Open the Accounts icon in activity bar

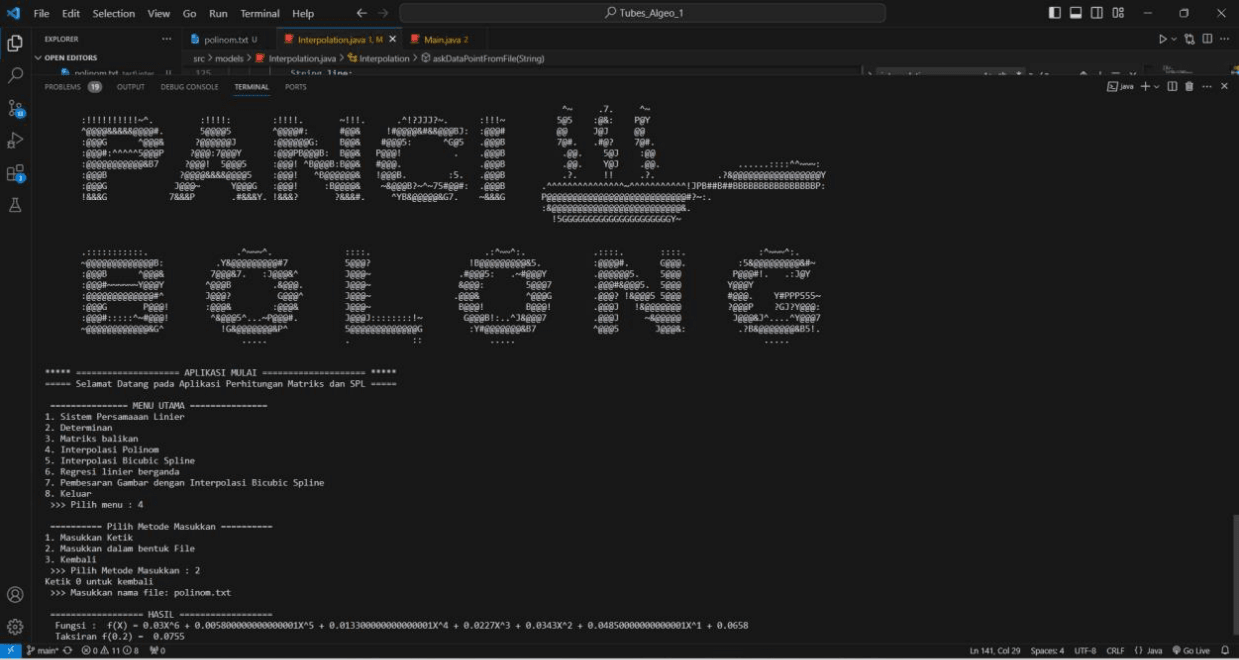pyautogui.click(x=15, y=595)
